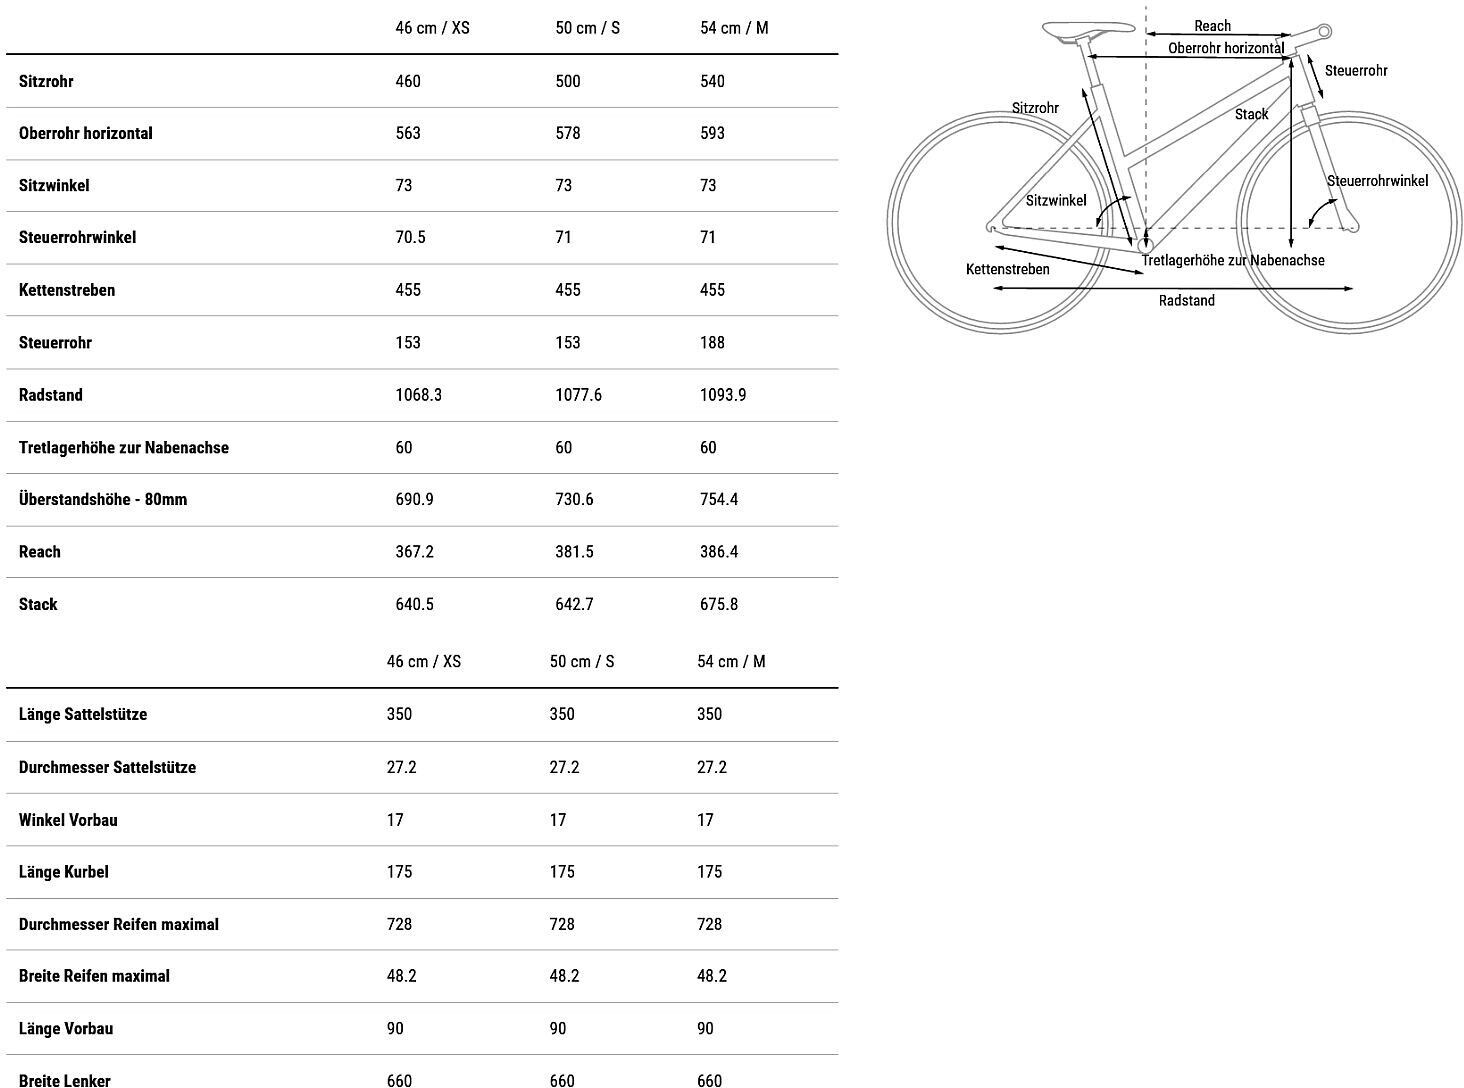Screen dimensions: 1464x1088
Task: Click the Radstand label under the bike drawing
Action: pos(1186,301)
